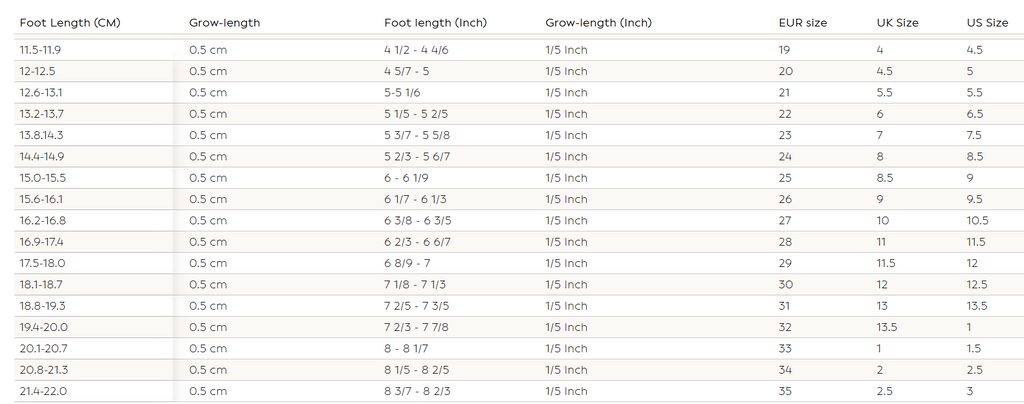Select the Foot length (Inch) header

(x=431, y=23)
